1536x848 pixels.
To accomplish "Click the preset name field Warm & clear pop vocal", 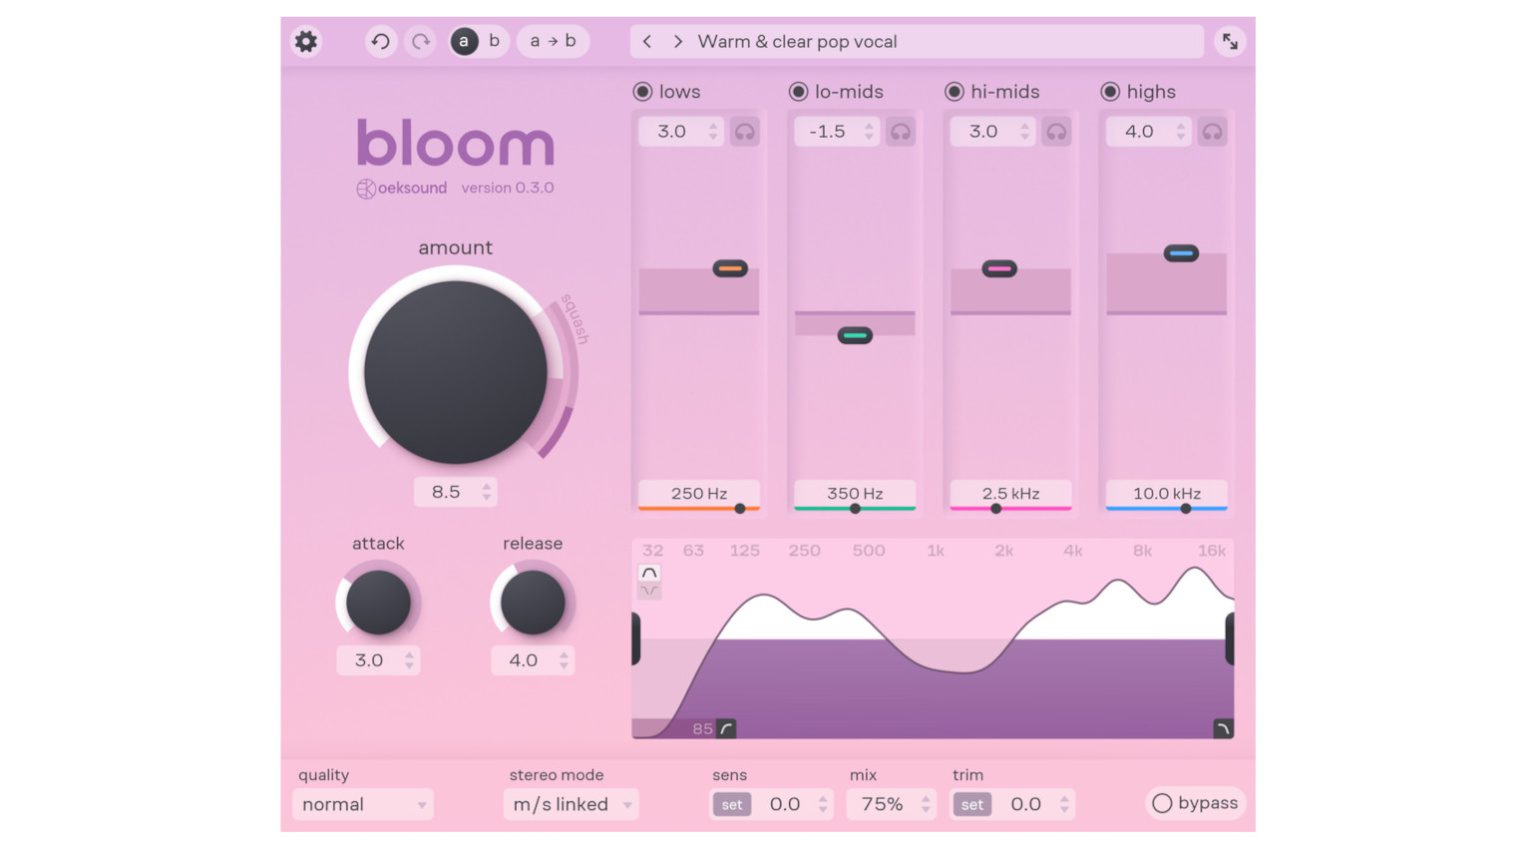I will point(796,41).
